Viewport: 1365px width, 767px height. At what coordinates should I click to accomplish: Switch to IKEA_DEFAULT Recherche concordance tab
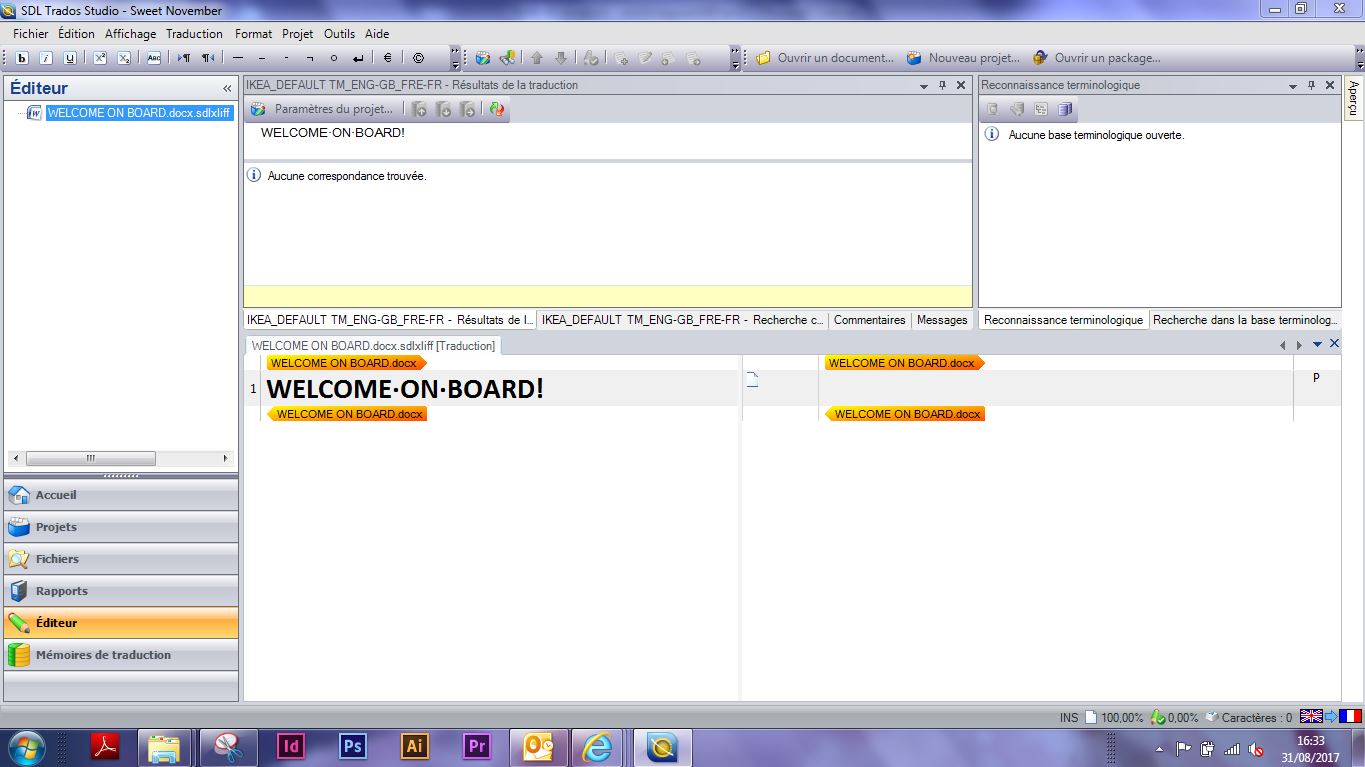tap(682, 320)
